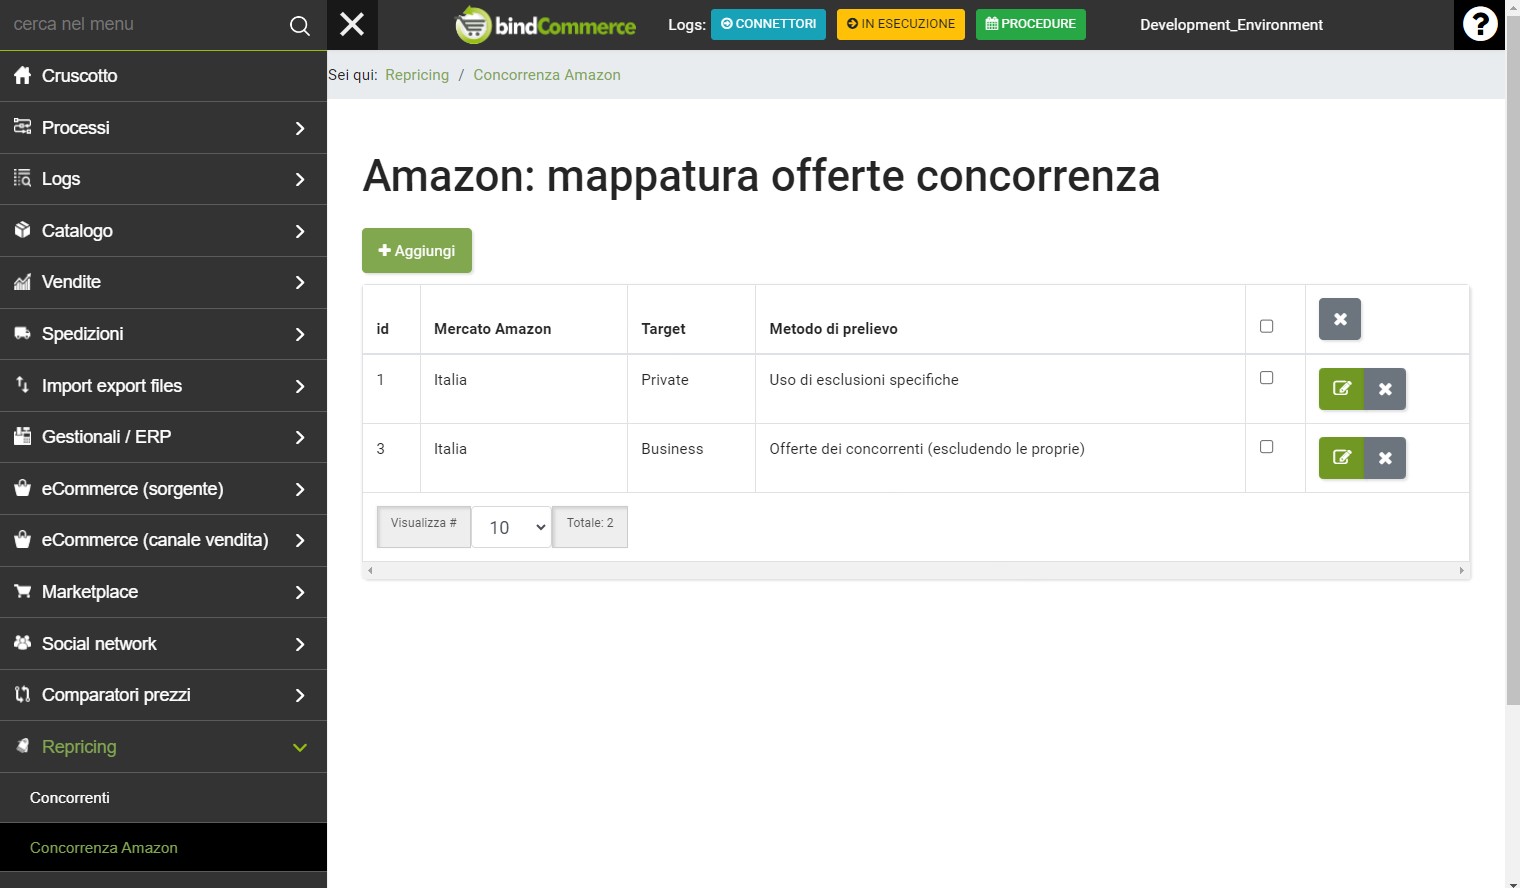This screenshot has width=1520, height=888.
Task: Tick the checkbox for mapping id 3
Action: 1267,446
